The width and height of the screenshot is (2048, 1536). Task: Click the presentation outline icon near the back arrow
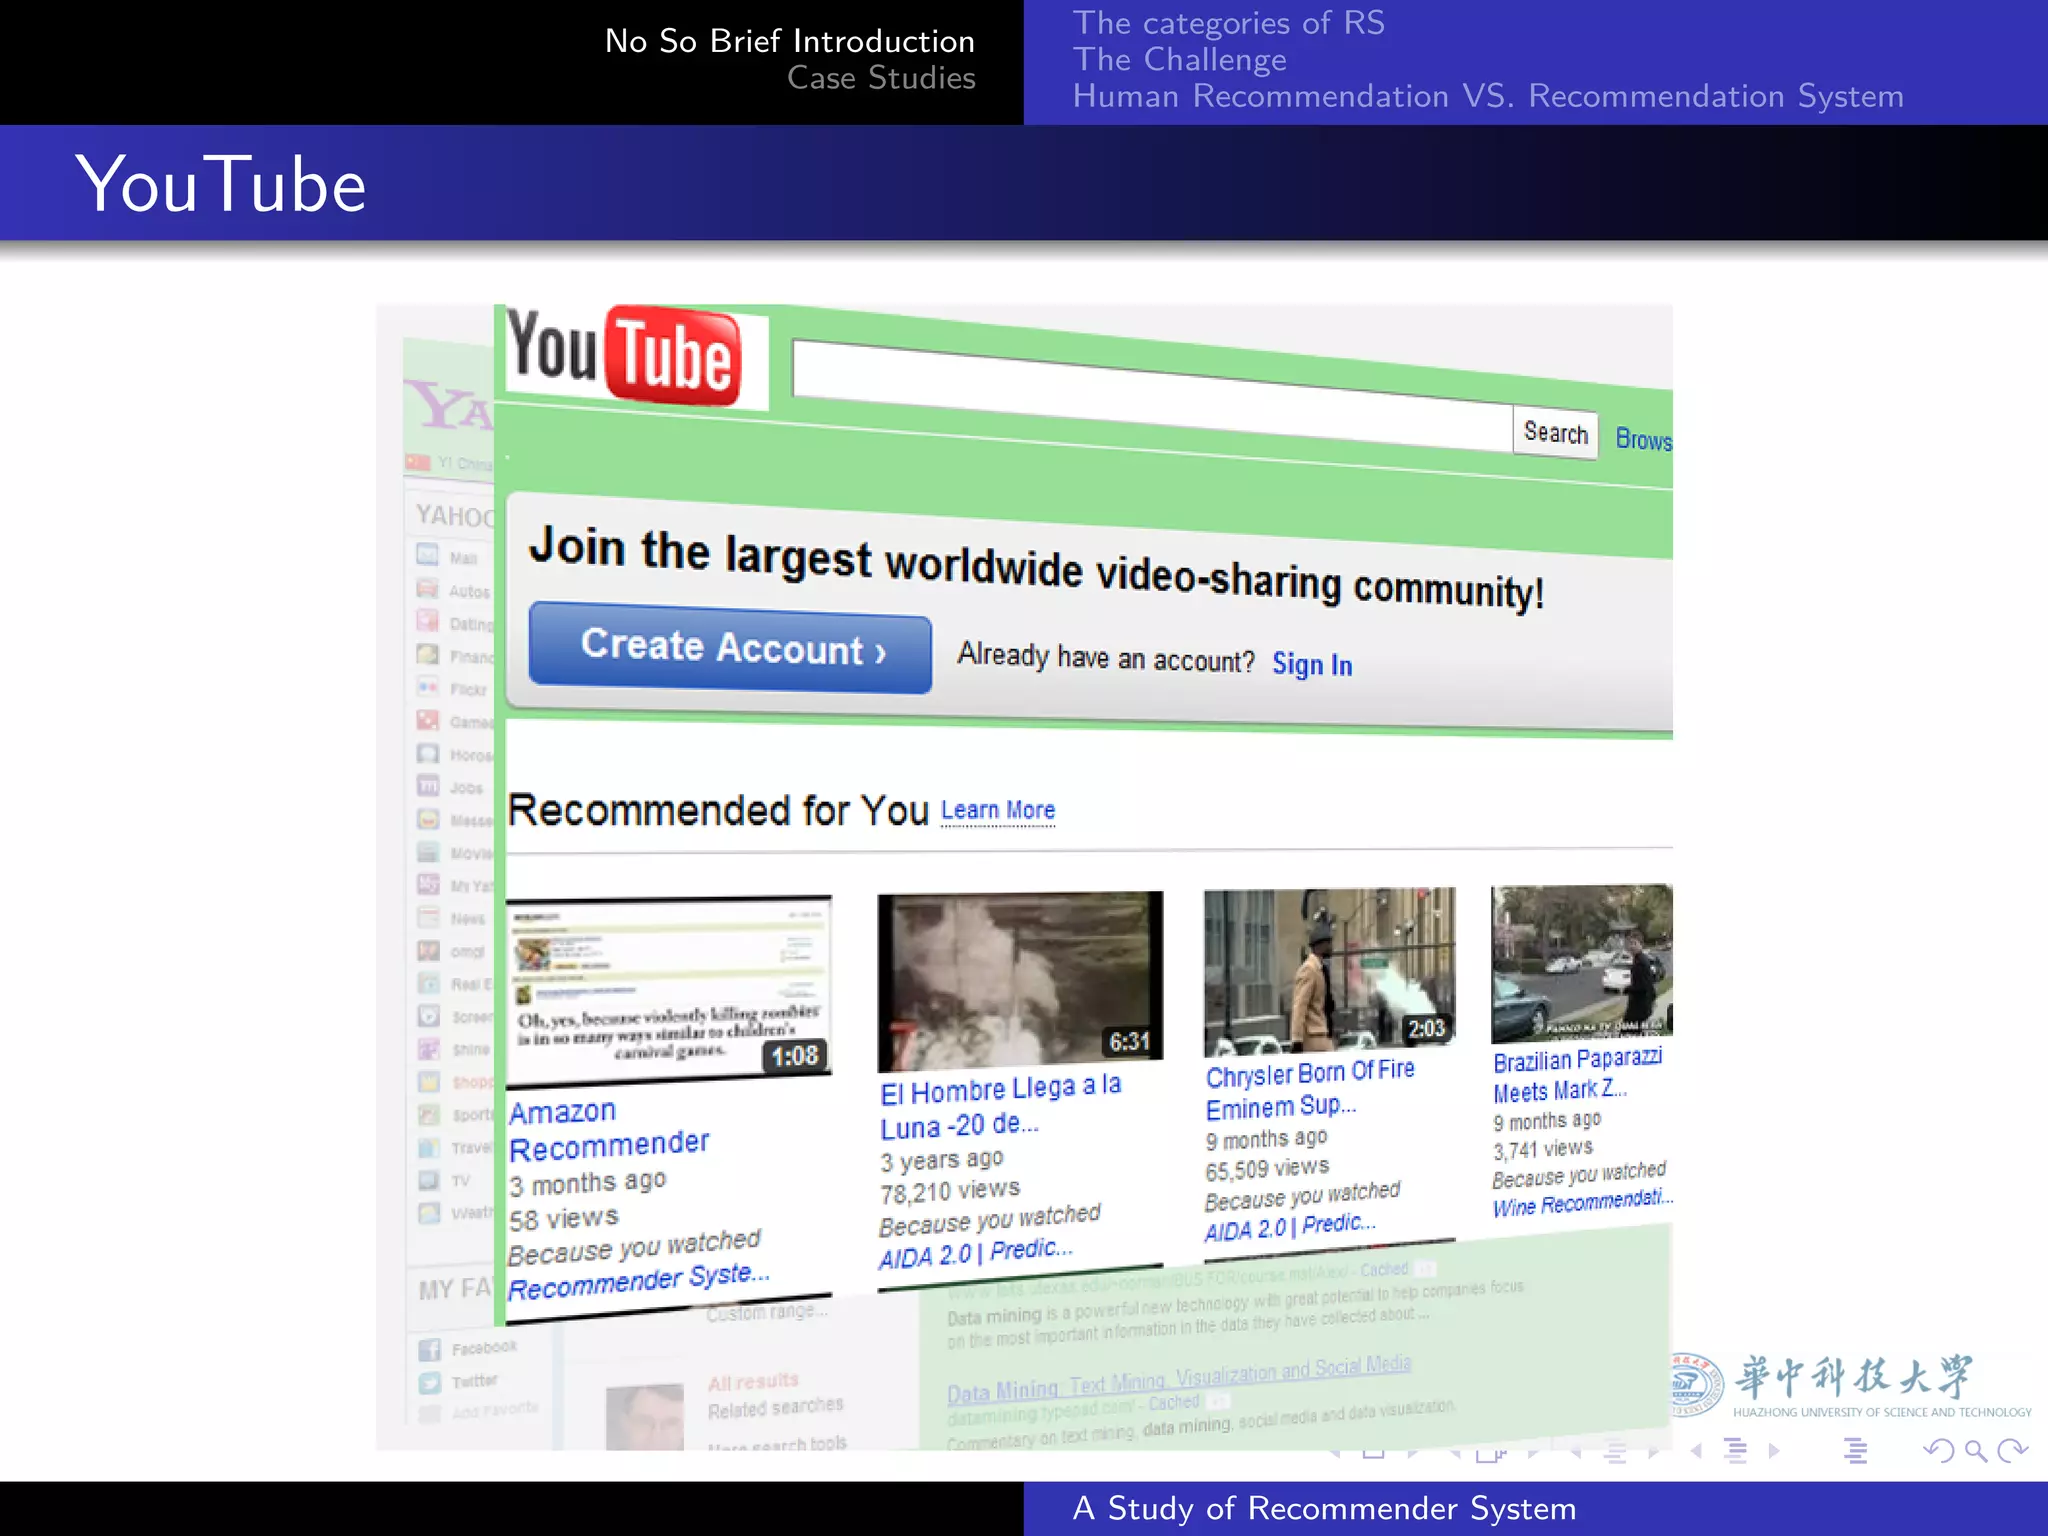(x=1856, y=1451)
